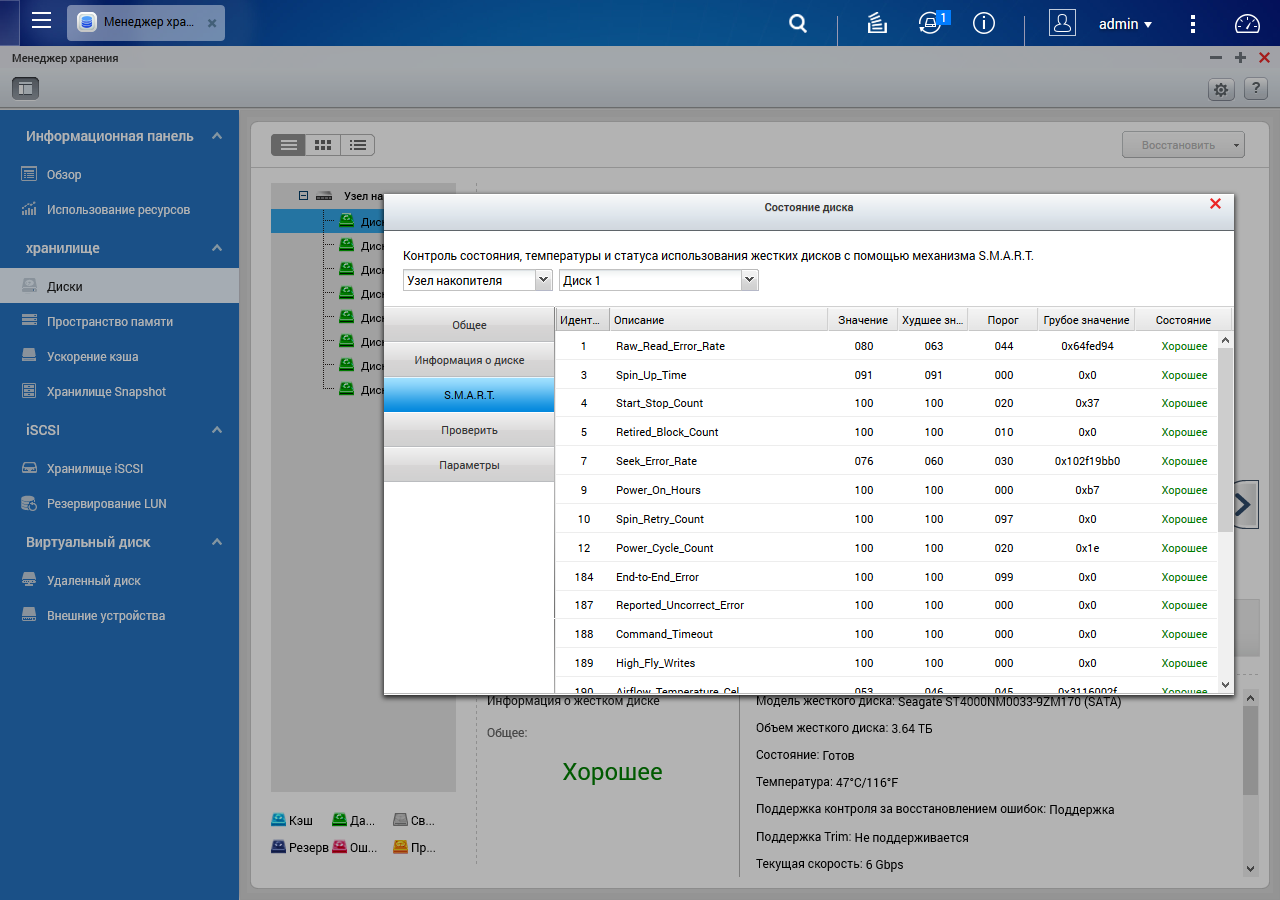Viewport: 1280px width, 900px height.
Task: Select the Информация о диске tab
Action: click(469, 360)
